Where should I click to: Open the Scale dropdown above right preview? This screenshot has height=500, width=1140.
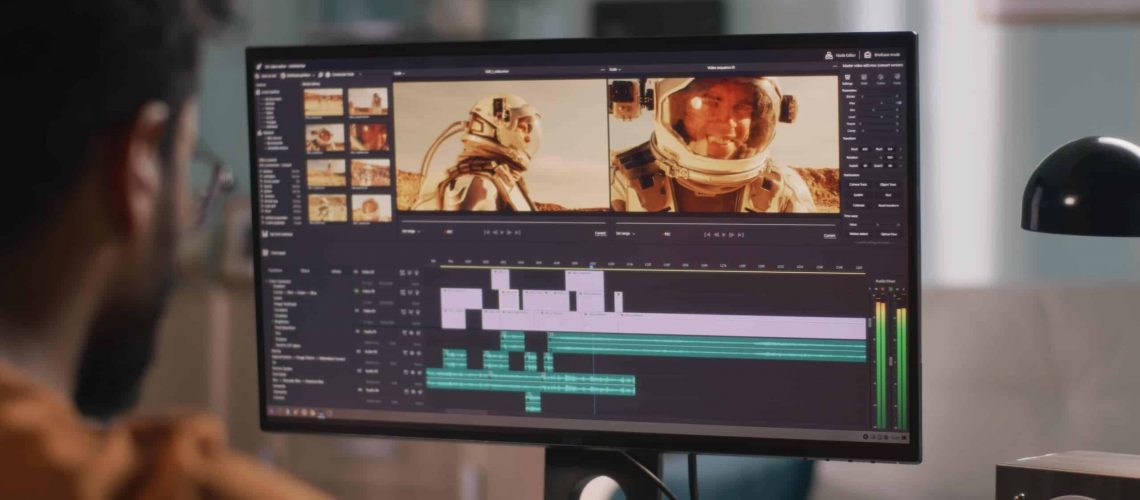click(x=615, y=70)
